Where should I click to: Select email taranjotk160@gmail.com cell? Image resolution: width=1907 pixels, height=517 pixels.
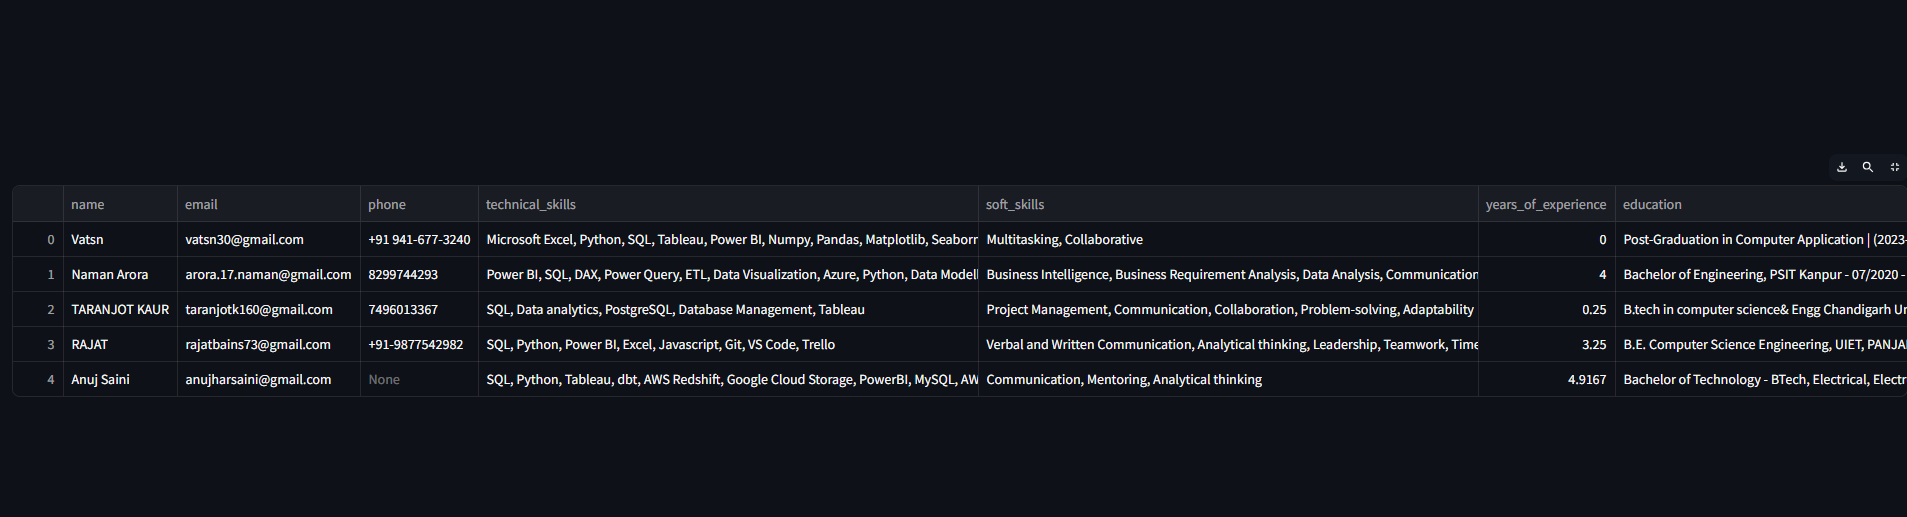269,309
